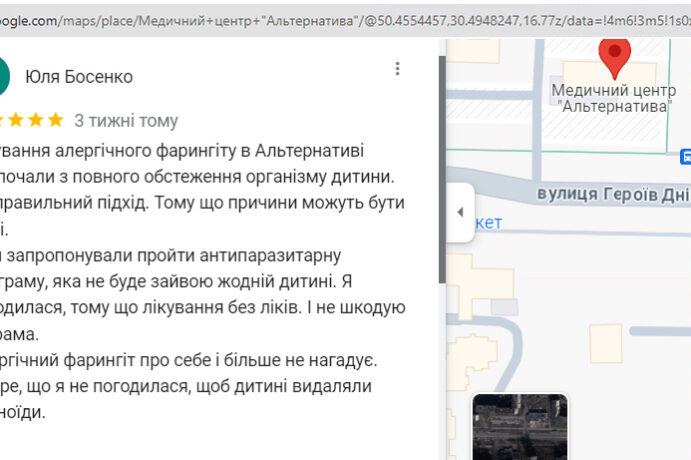
Task: Click the blue market label on map
Action: pyautogui.click(x=489, y=222)
